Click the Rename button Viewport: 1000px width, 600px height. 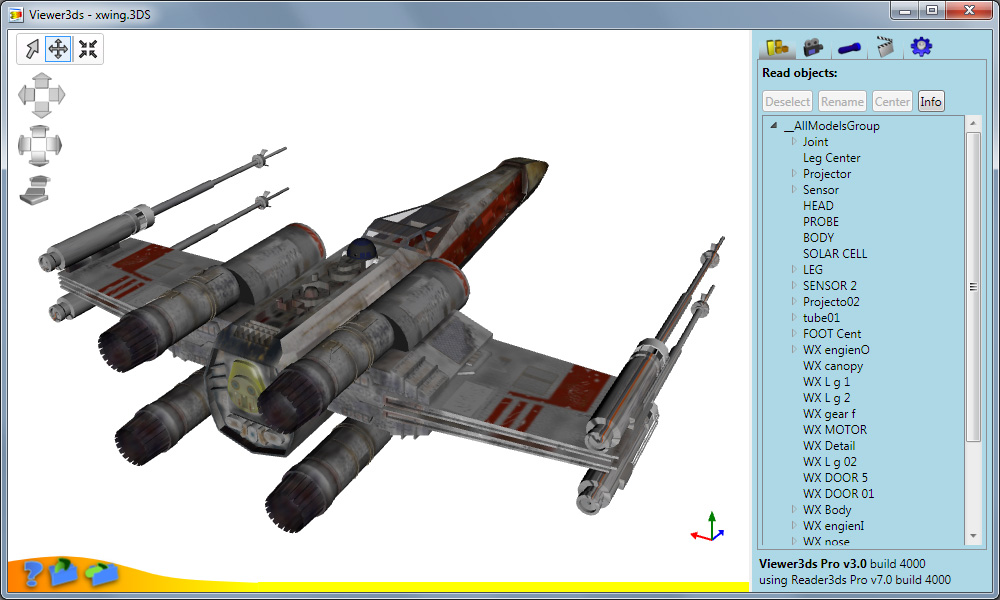pyautogui.click(x=842, y=101)
